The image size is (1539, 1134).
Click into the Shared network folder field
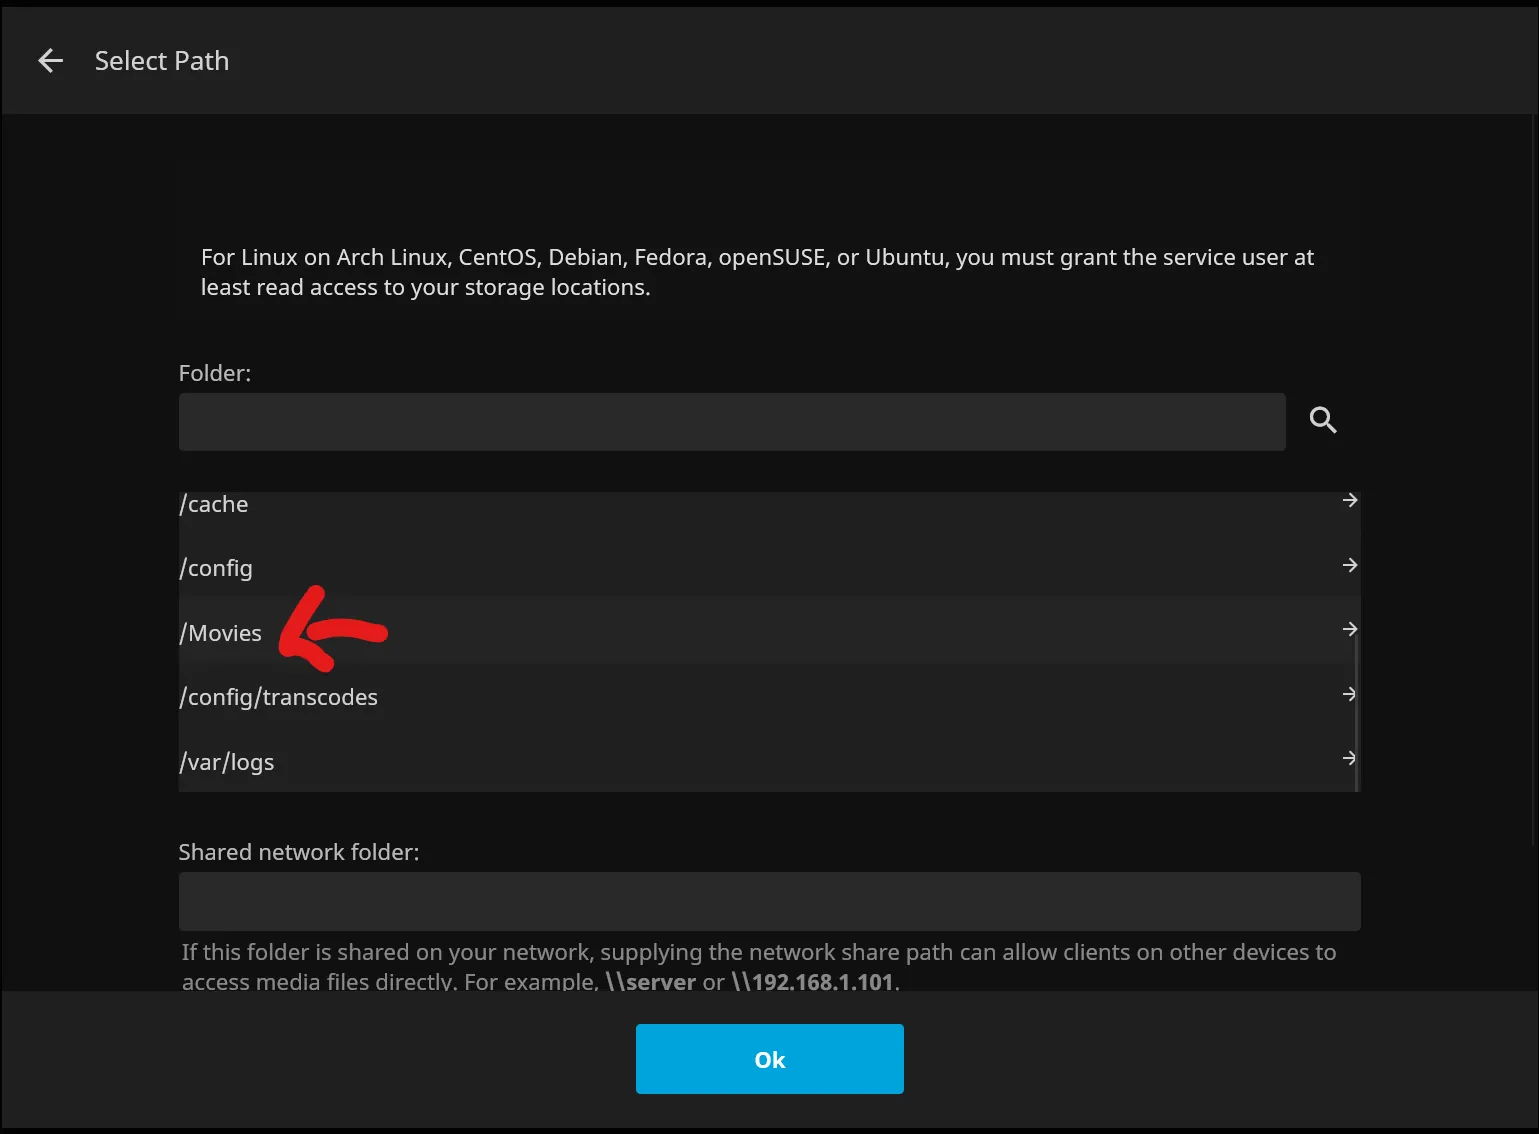(x=769, y=901)
